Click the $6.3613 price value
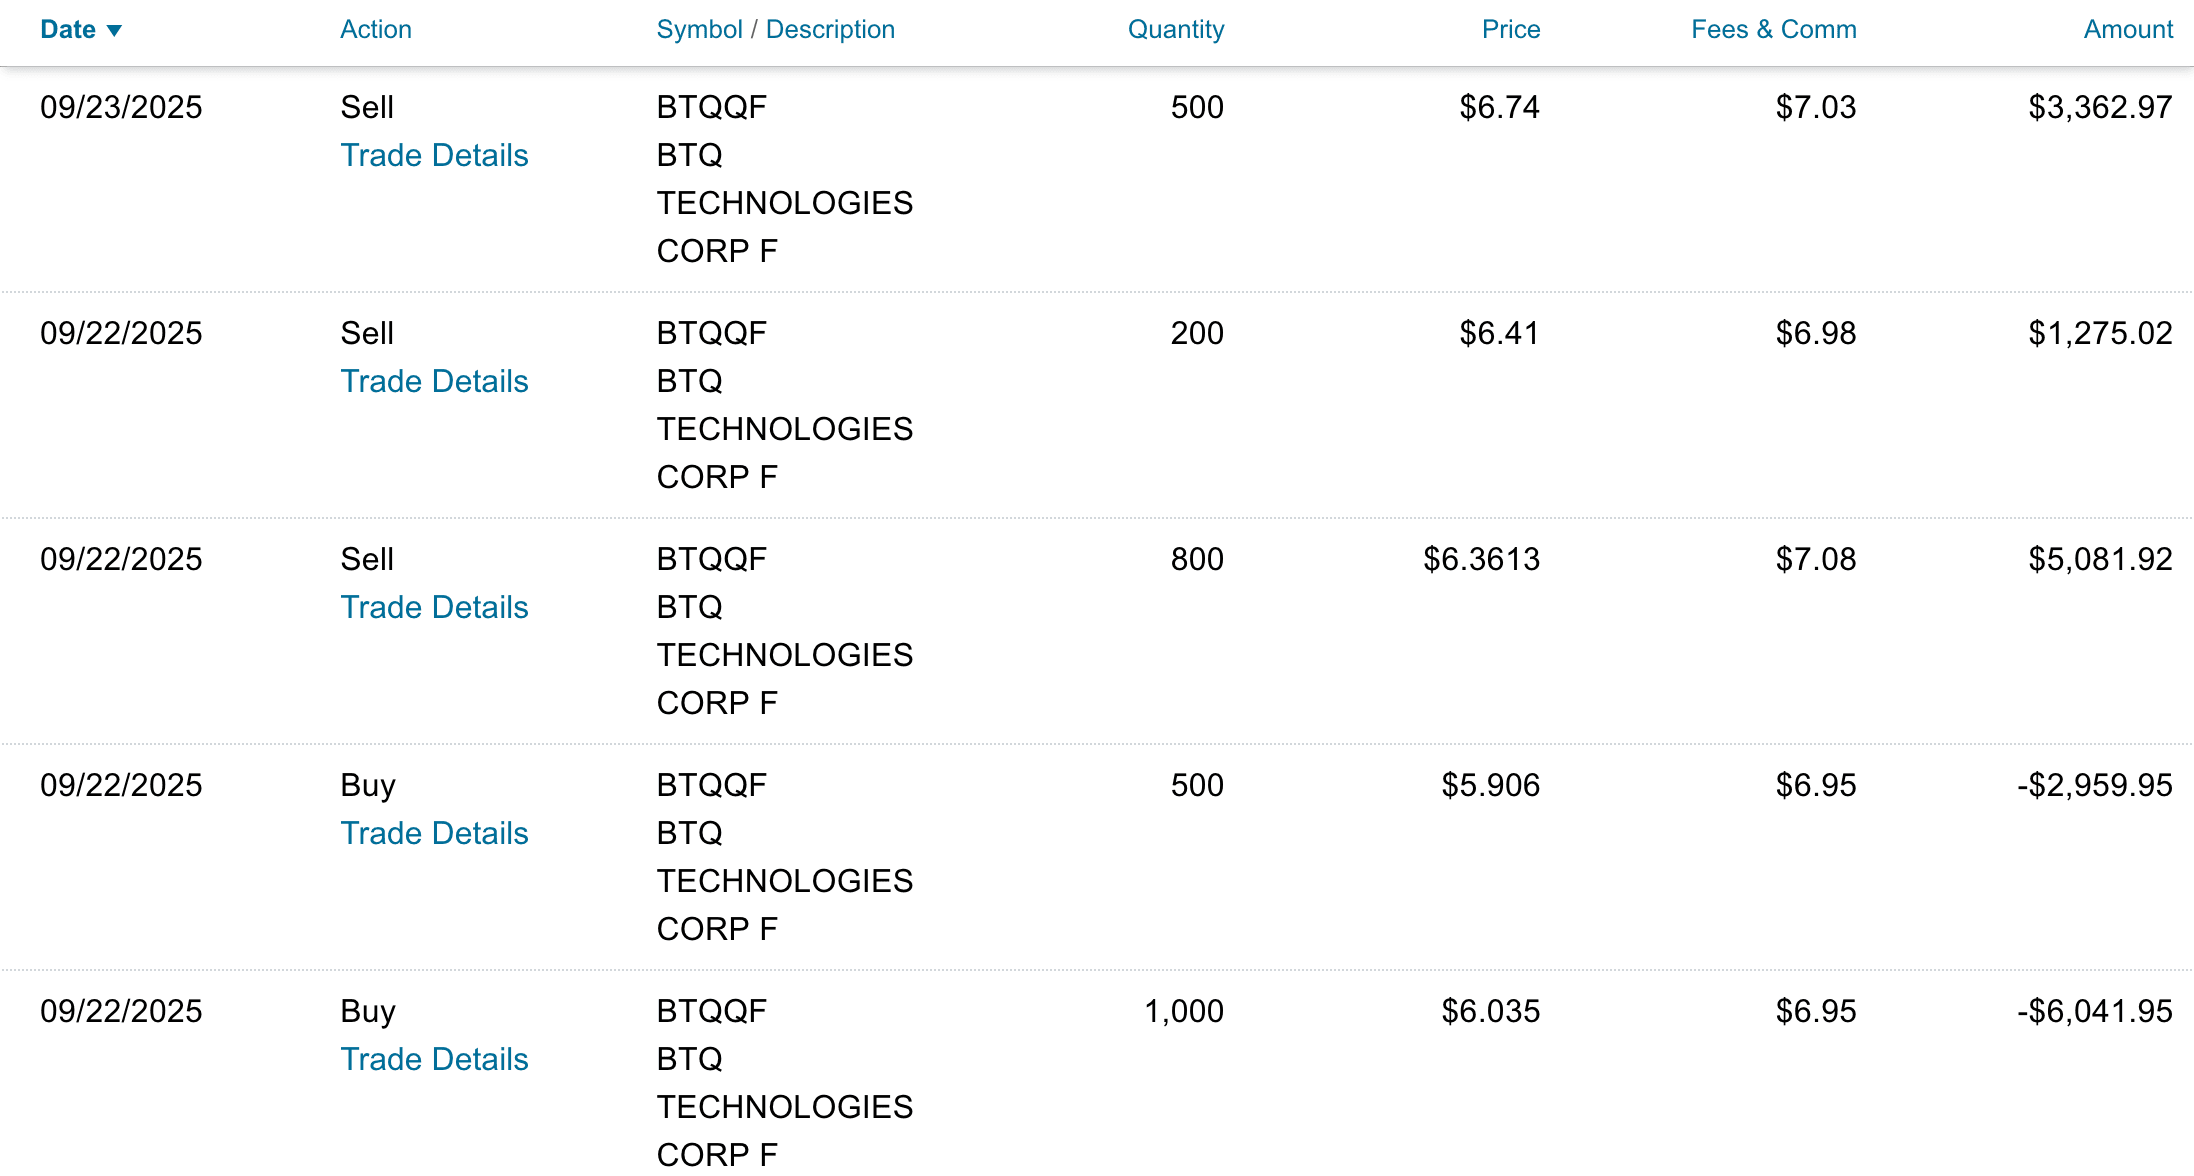 (x=1481, y=559)
